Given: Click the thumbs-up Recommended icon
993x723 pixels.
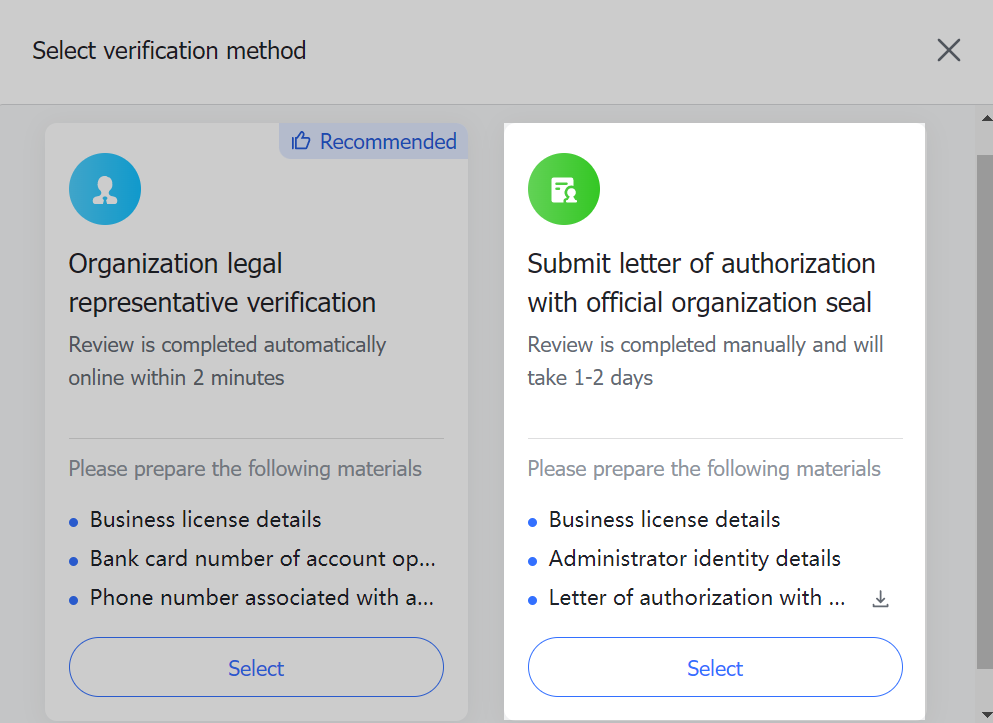Looking at the screenshot, I should [301, 141].
